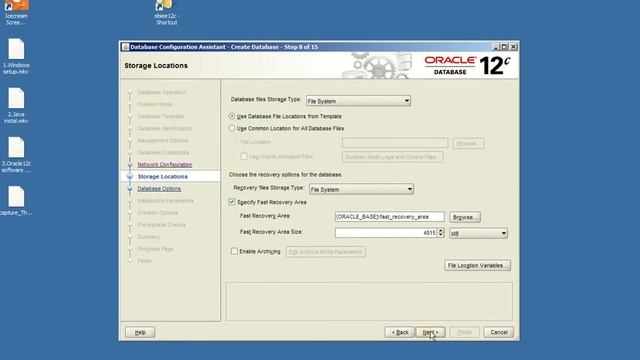
Task: Open File Location Variables dialog
Action: point(477,265)
